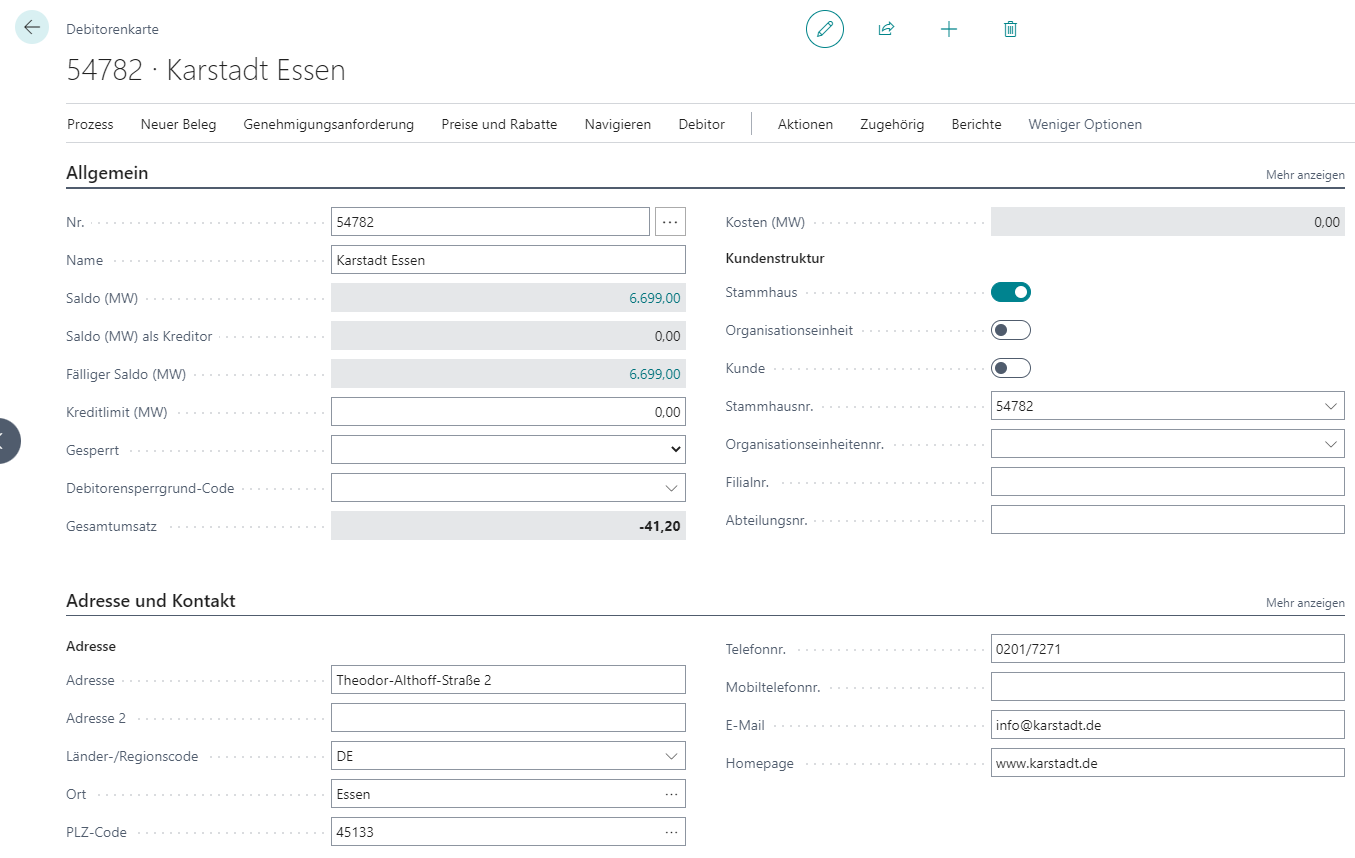Click into the E-Mail input field
Image resolution: width=1355 pixels, height=858 pixels.
[x=1166, y=725]
